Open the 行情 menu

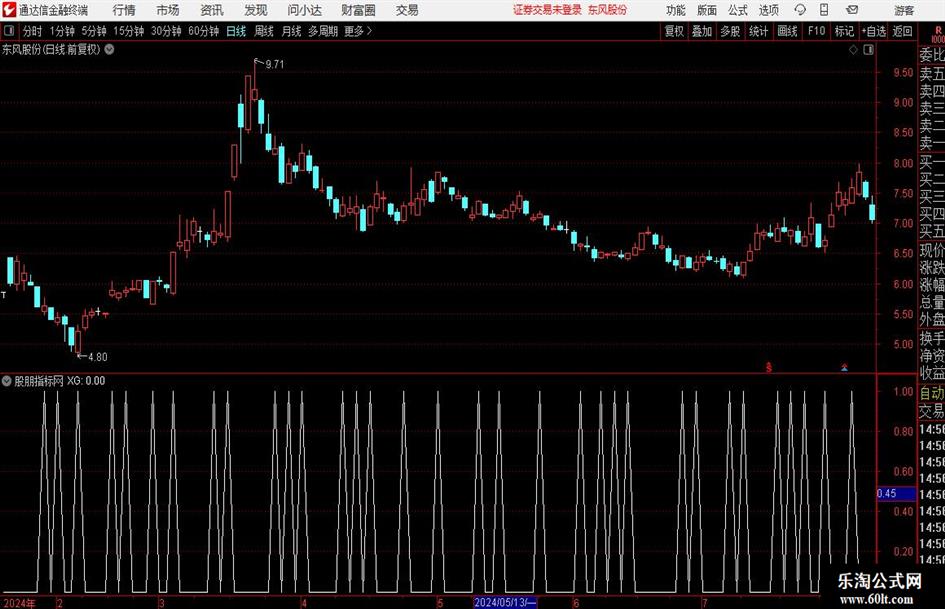(124, 10)
